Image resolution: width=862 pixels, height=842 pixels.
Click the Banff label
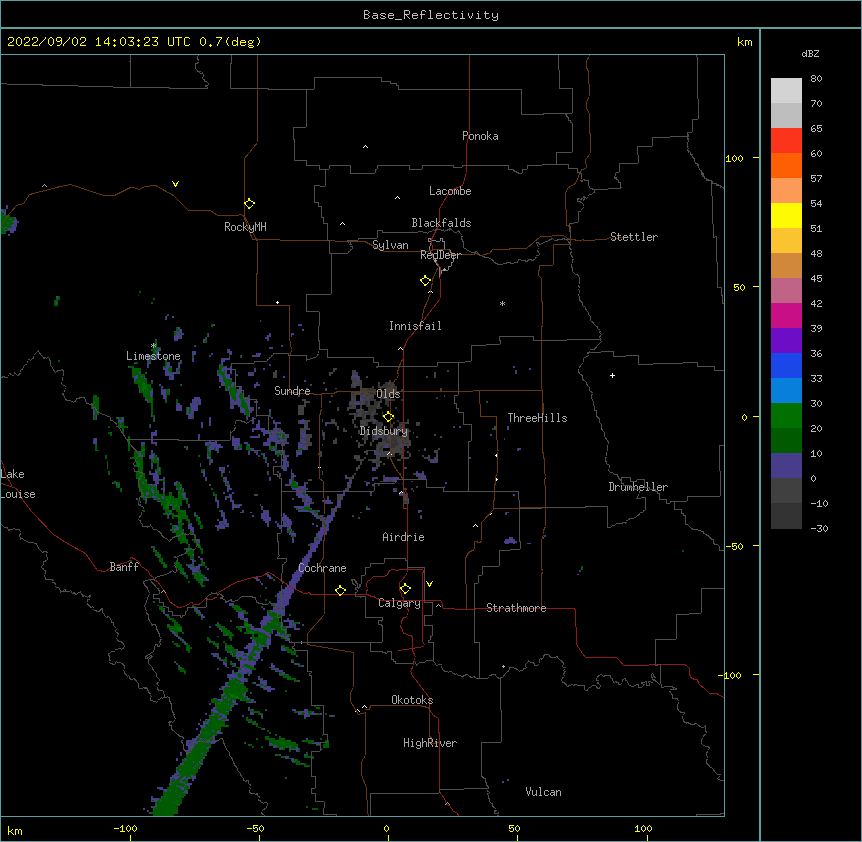coord(124,567)
